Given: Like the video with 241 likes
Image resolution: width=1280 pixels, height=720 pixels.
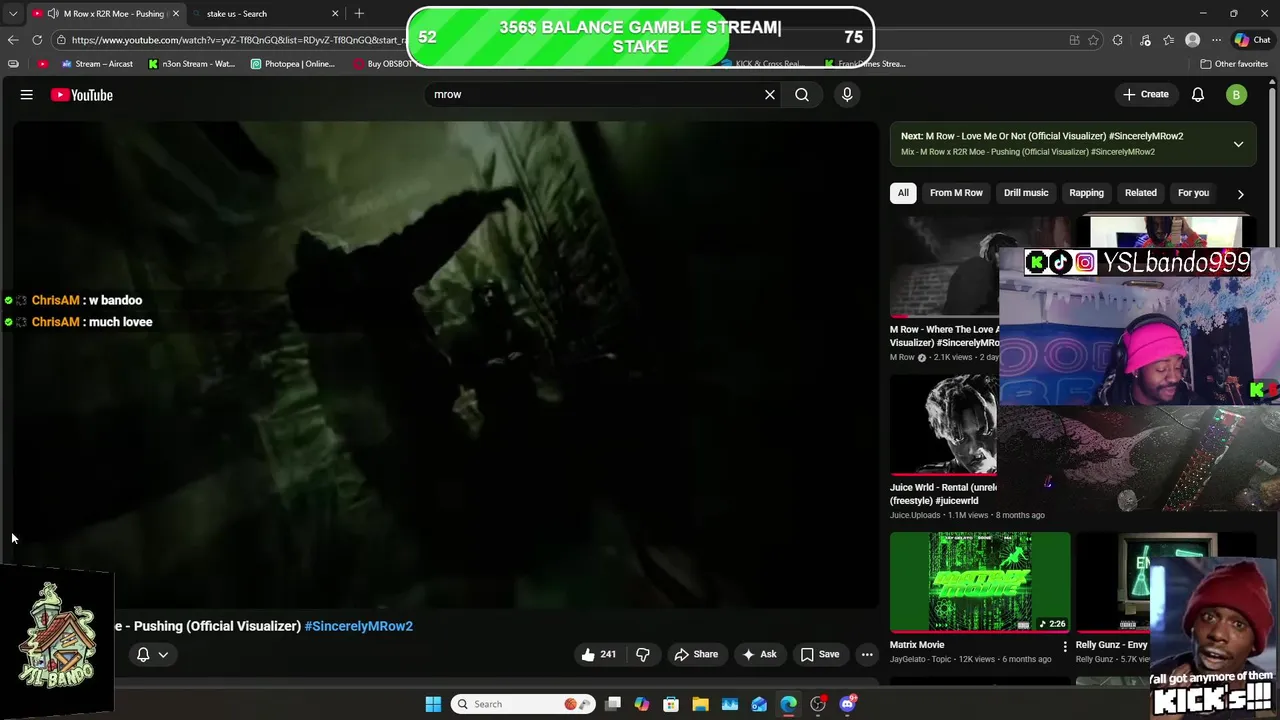Looking at the screenshot, I should pyautogui.click(x=599, y=654).
